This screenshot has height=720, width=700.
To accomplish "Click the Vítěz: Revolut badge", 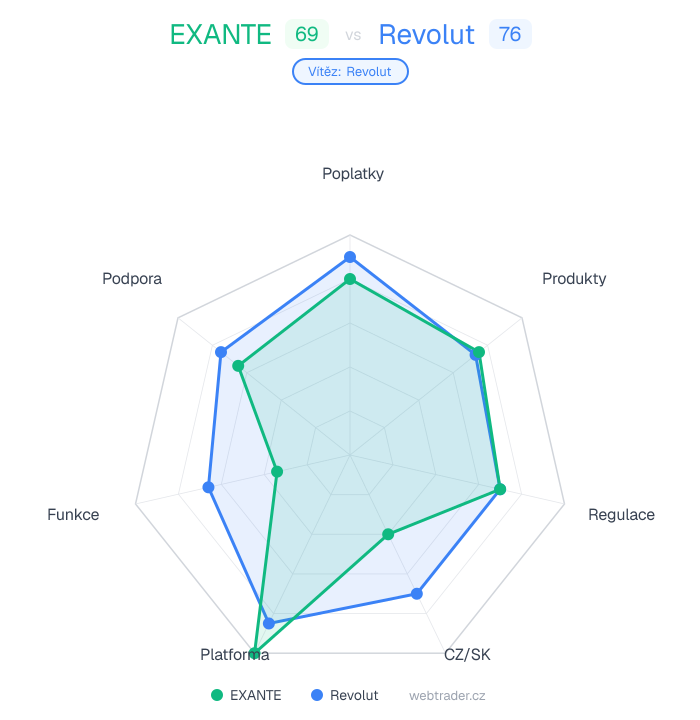I will click(350, 72).
